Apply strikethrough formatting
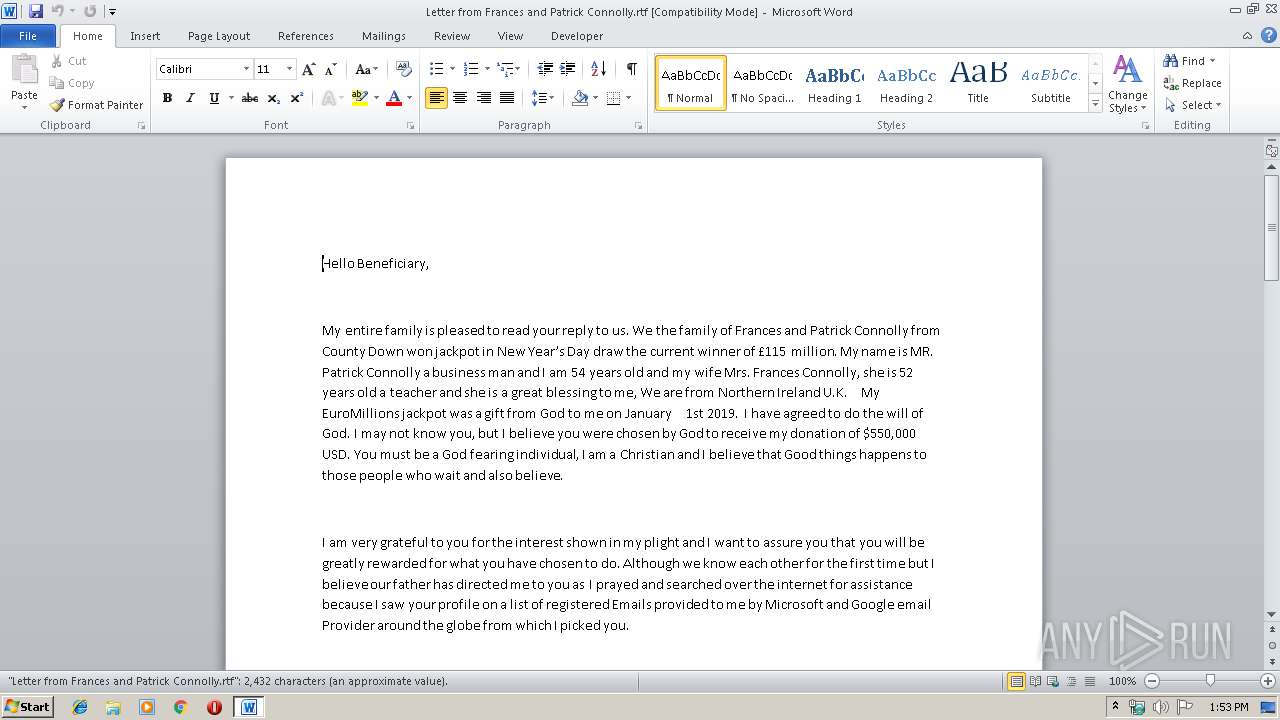1280x720 pixels. 250,98
